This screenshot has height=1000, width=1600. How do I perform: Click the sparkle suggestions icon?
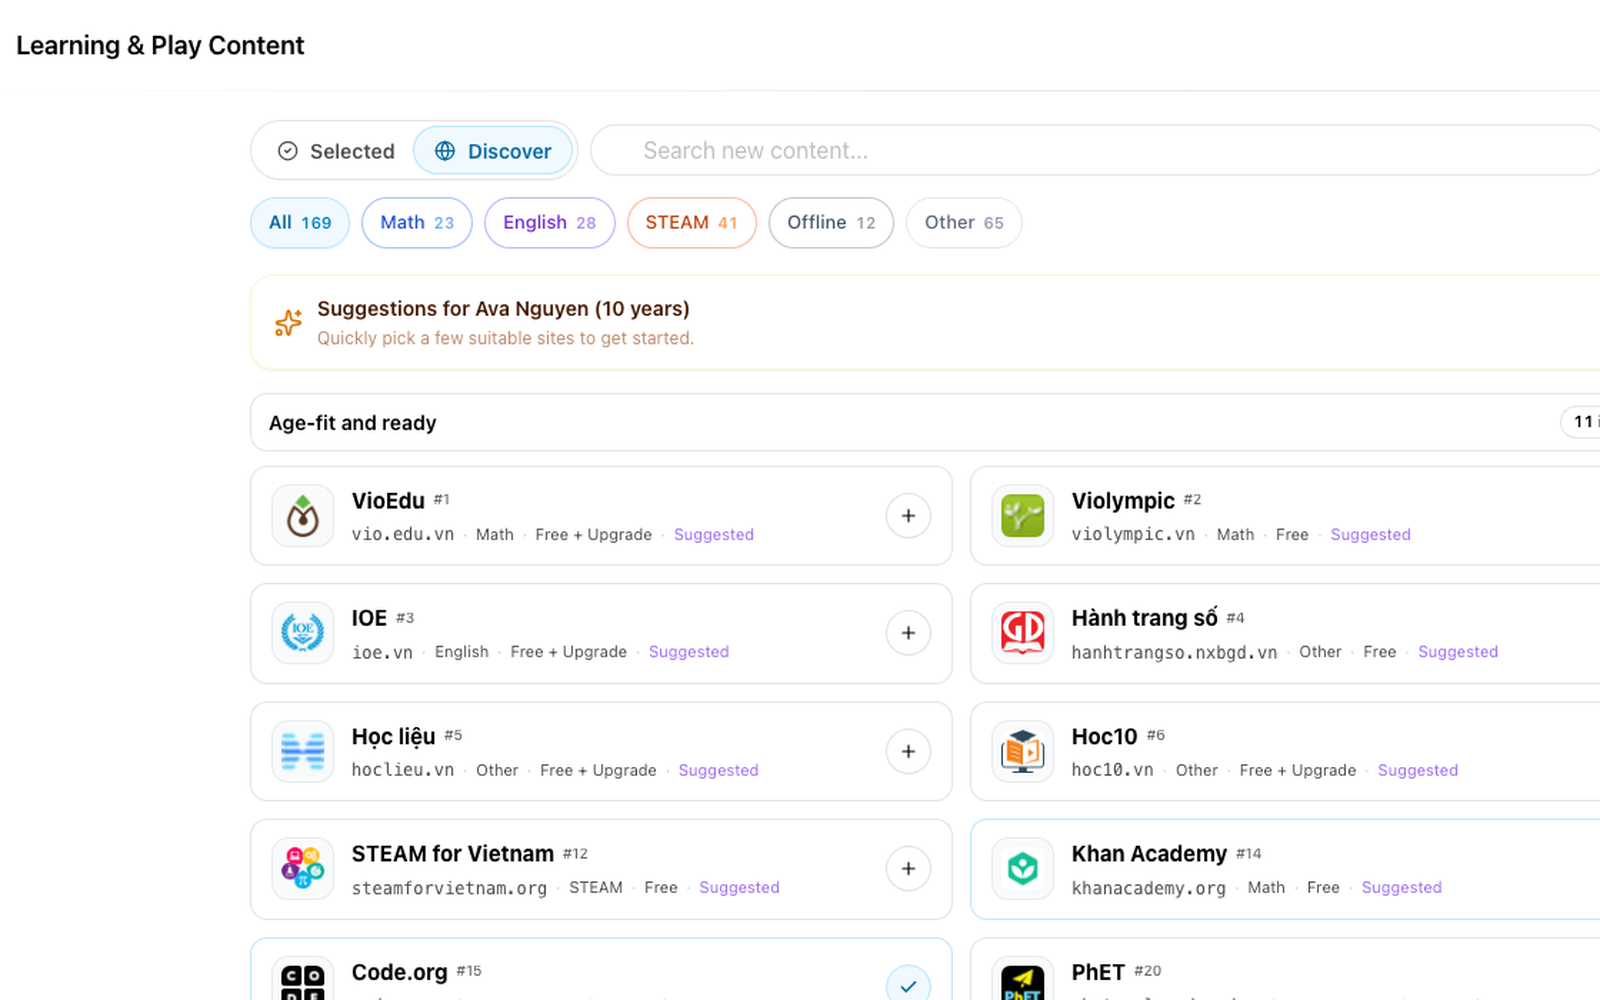(288, 323)
